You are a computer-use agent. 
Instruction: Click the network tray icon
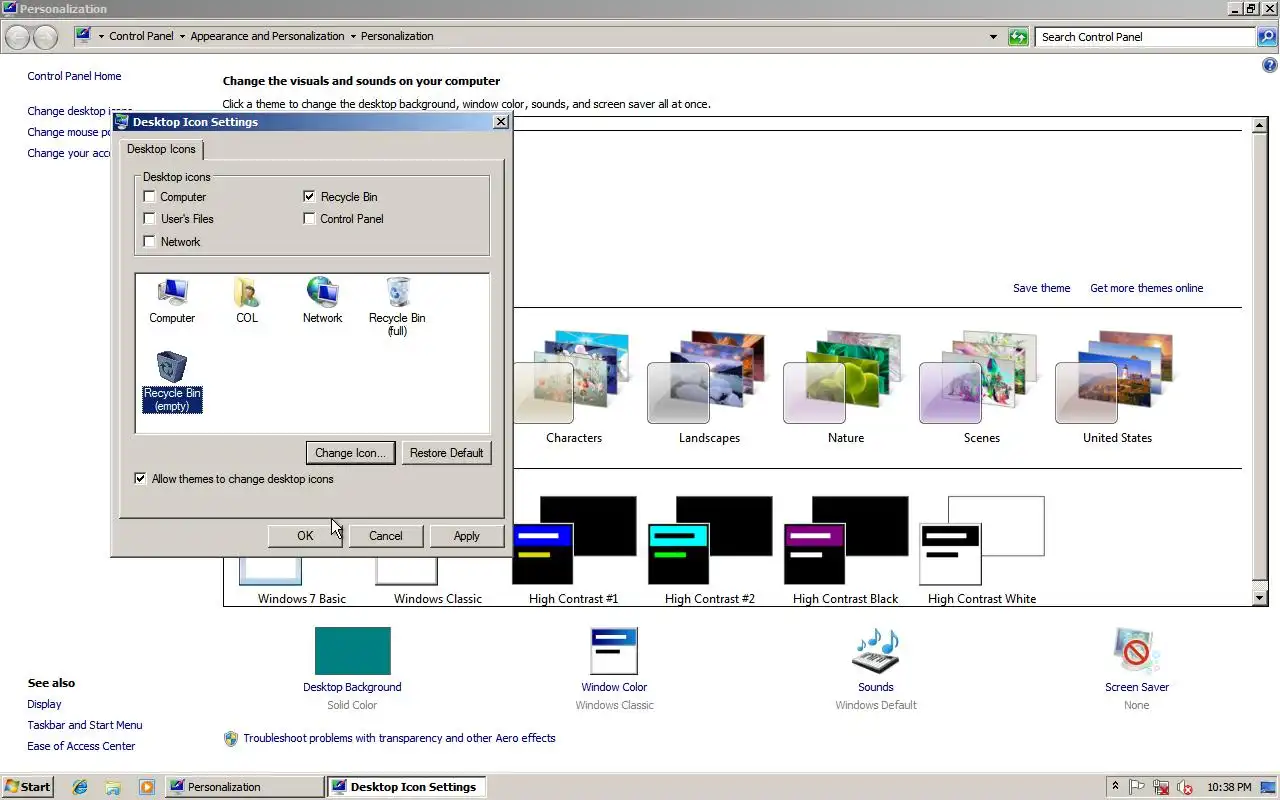[1161, 787]
